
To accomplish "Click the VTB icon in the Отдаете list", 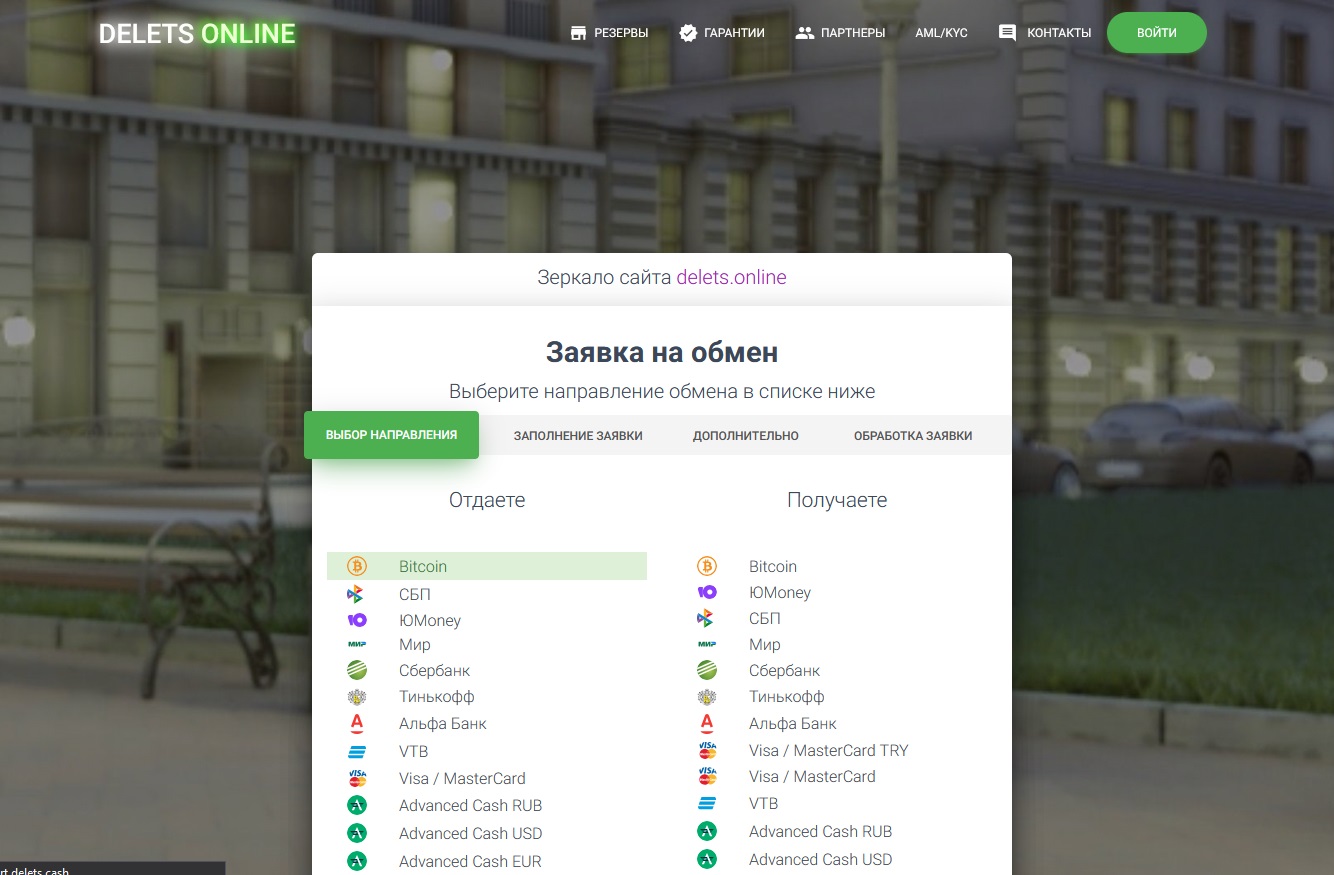I will point(357,751).
